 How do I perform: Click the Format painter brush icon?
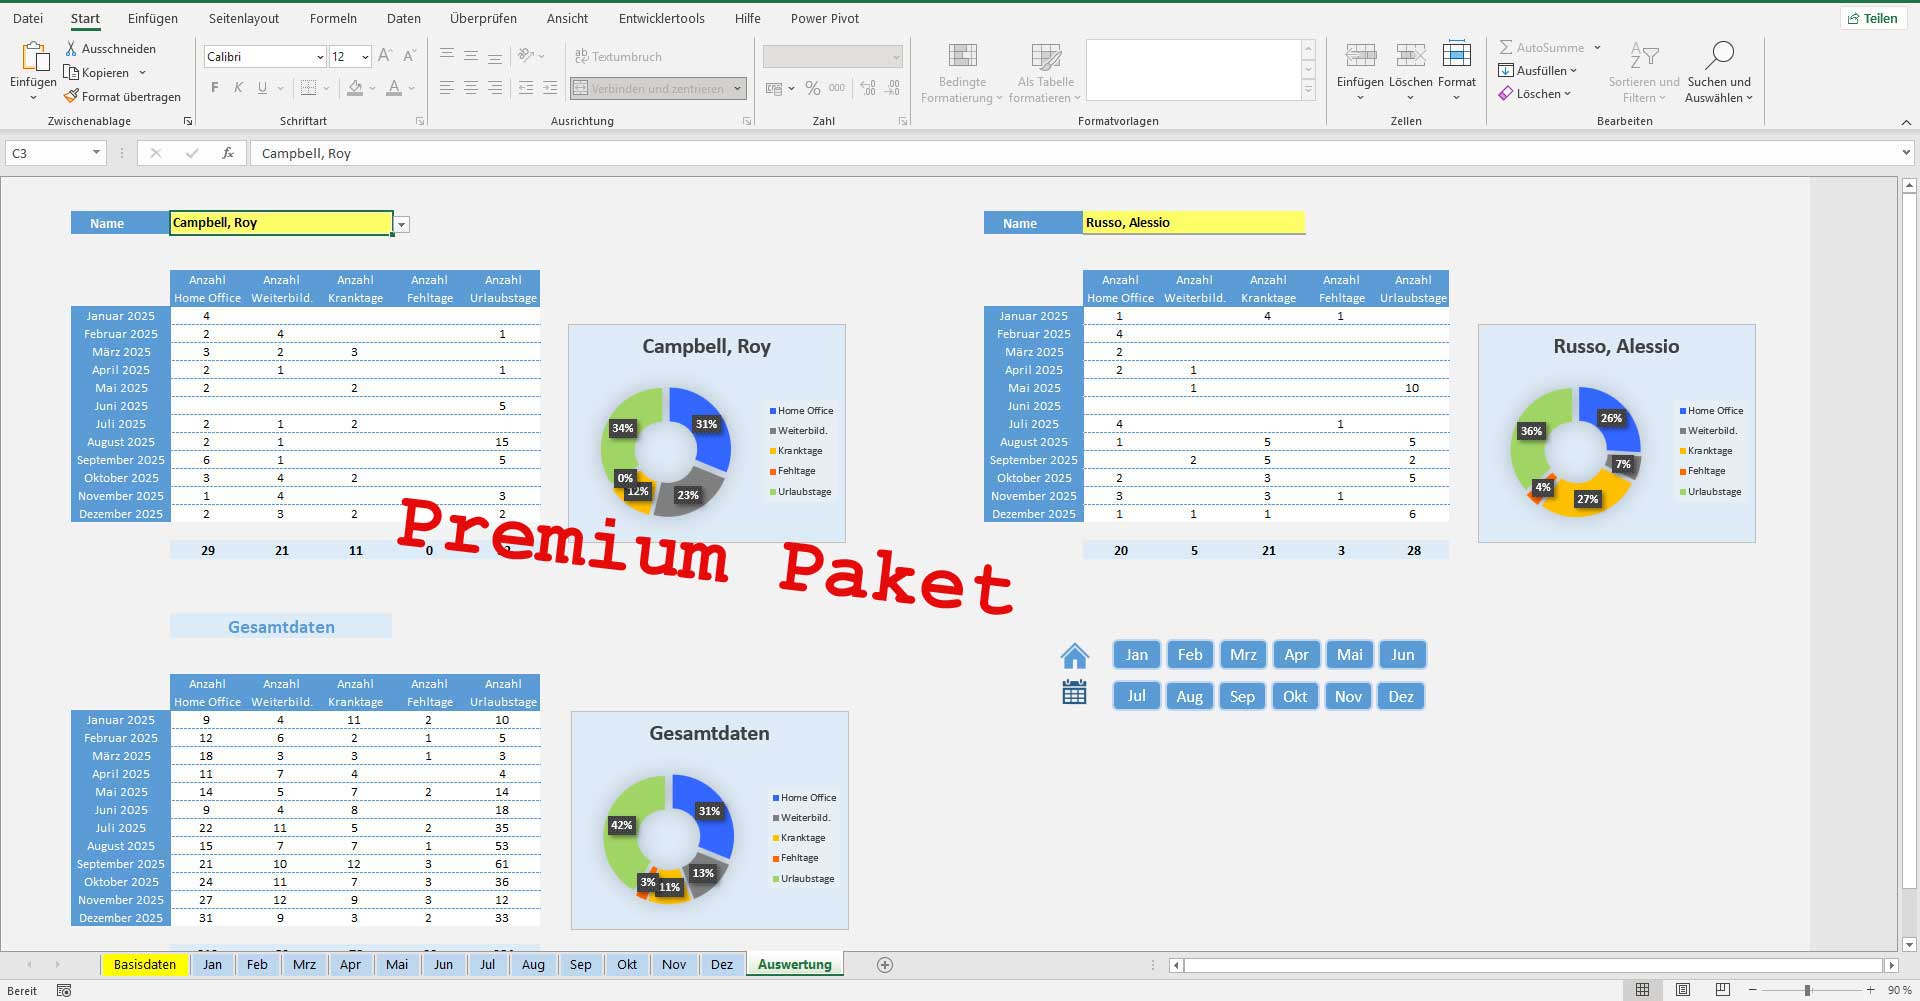pyautogui.click(x=71, y=97)
